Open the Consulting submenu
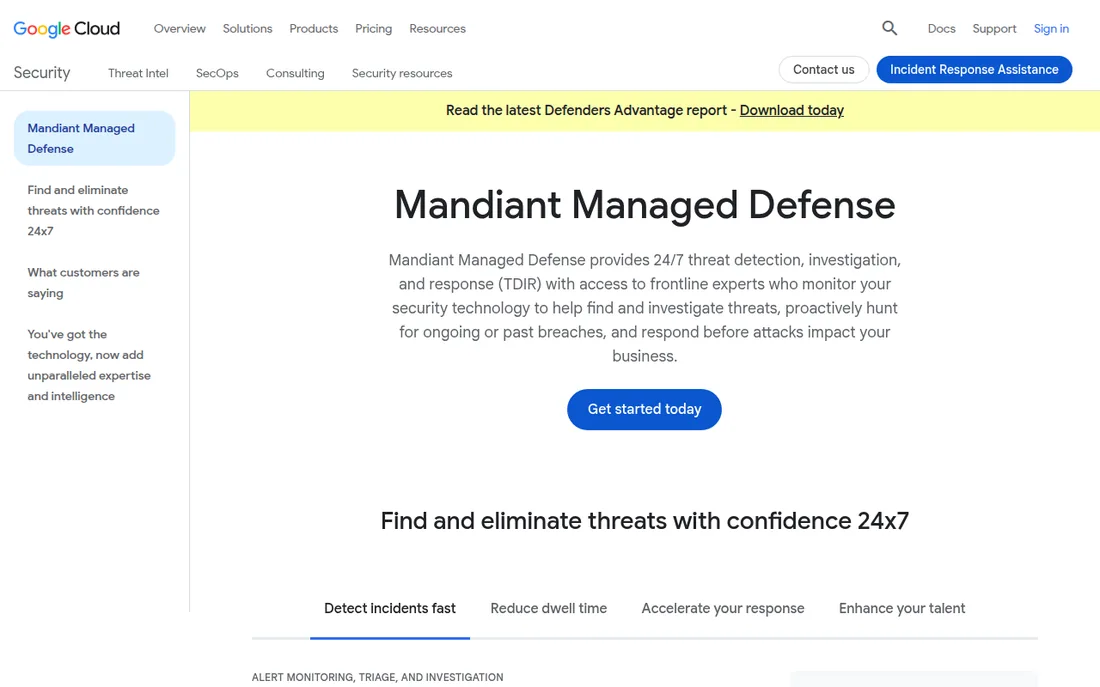The image size is (1100, 687). pyautogui.click(x=295, y=73)
